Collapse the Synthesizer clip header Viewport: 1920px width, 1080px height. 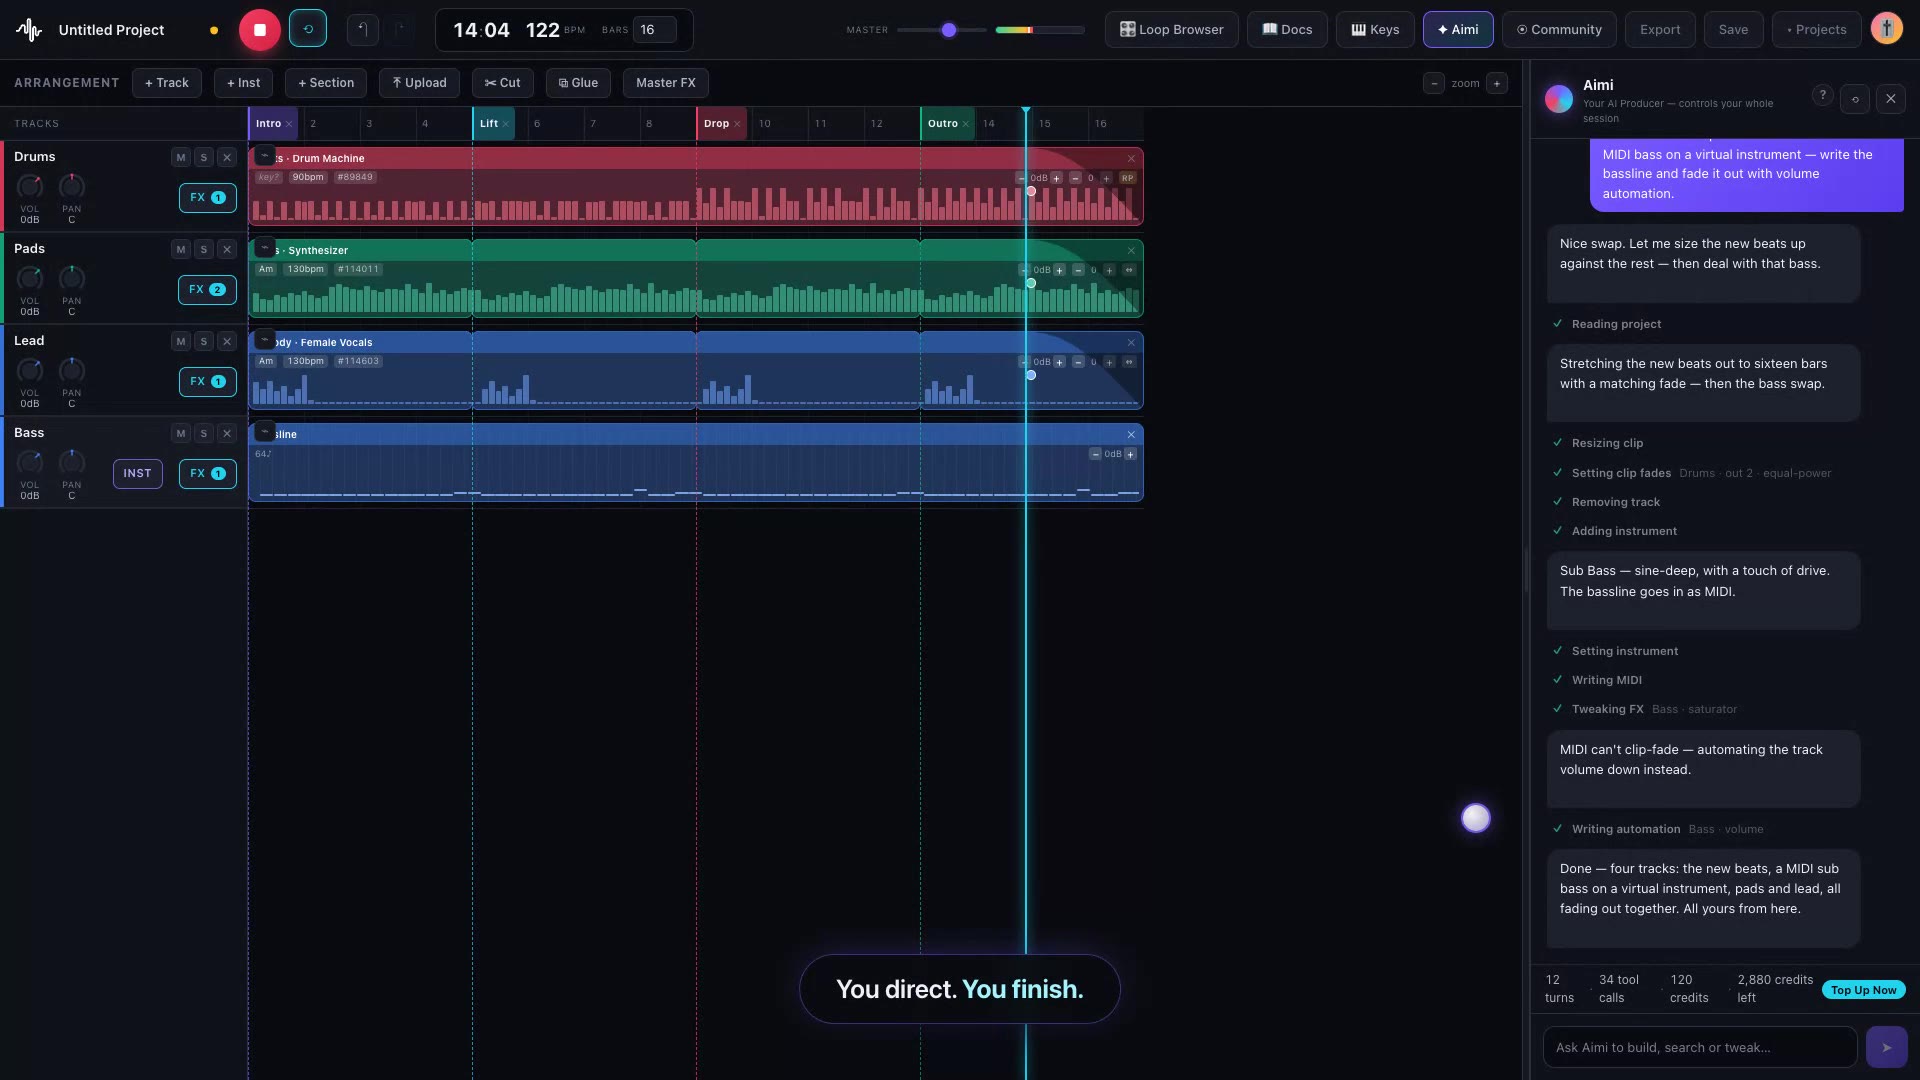coord(265,248)
